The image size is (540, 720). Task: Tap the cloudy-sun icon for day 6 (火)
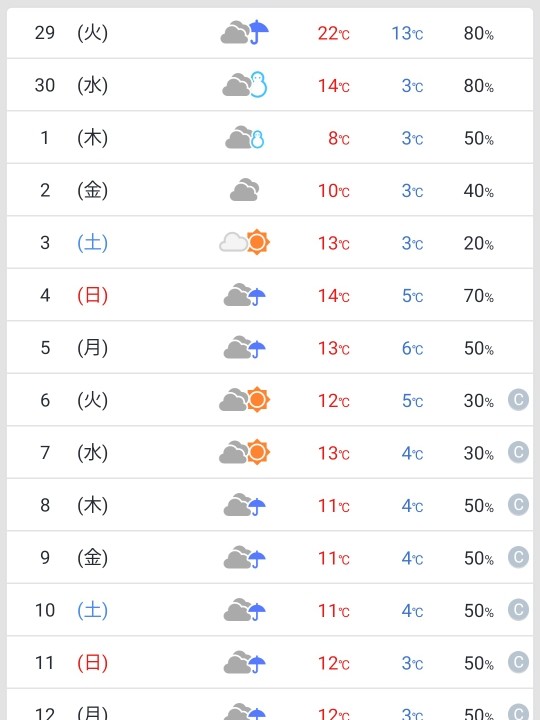coord(245,399)
